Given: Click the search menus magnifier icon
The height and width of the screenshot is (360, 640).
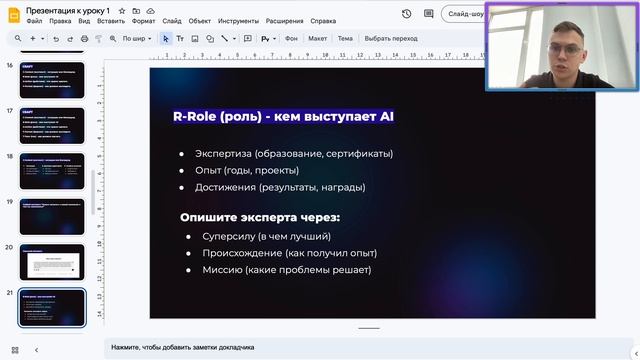Looking at the screenshot, I should pyautogui.click(x=18, y=38).
